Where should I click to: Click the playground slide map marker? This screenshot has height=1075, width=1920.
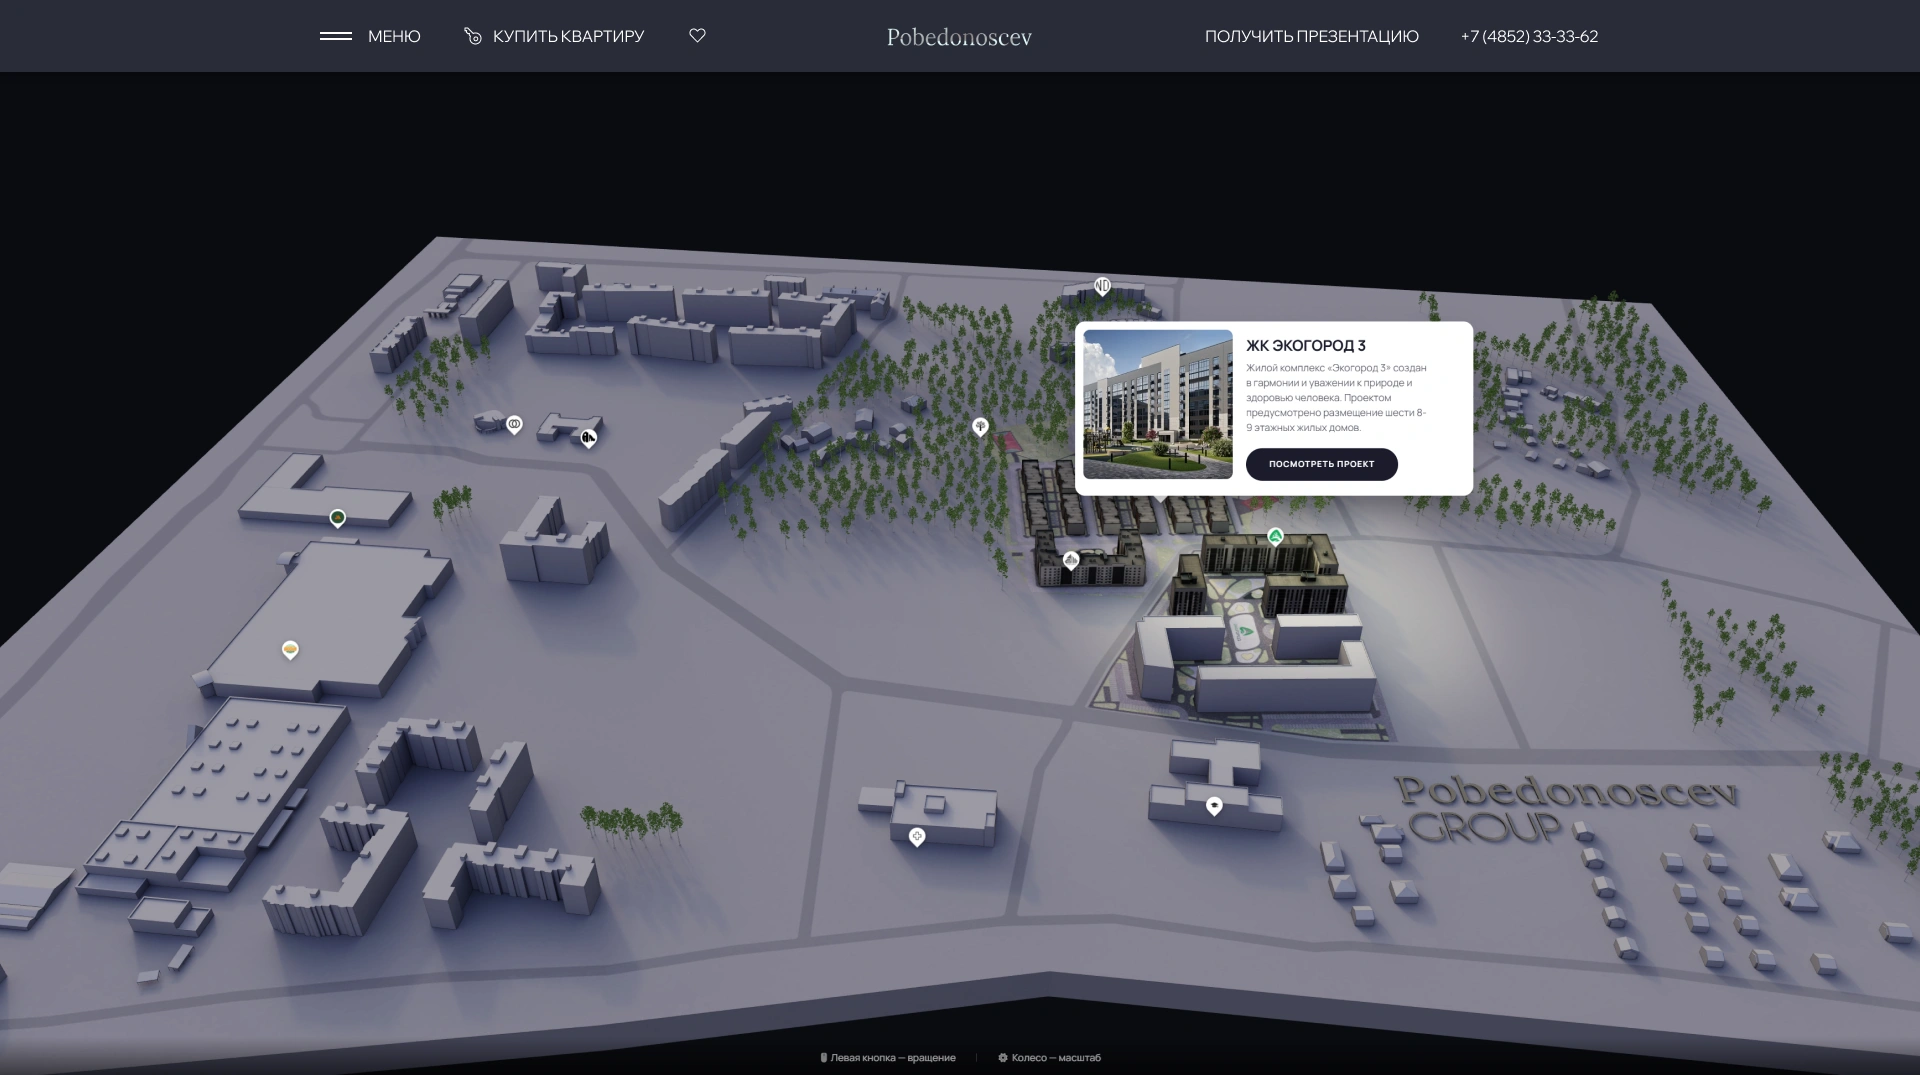pyautogui.click(x=589, y=437)
